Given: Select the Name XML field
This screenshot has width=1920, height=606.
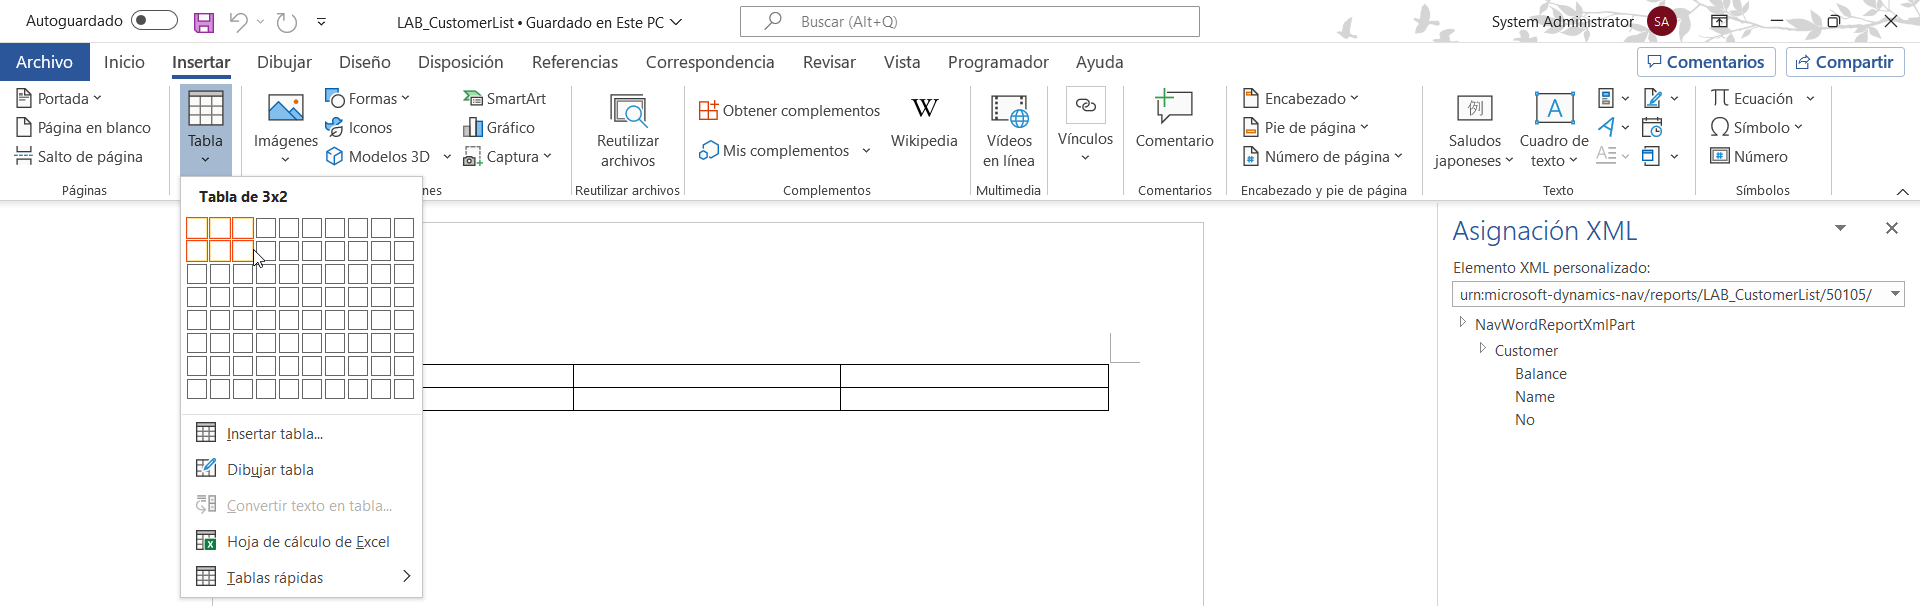Looking at the screenshot, I should 1535,396.
